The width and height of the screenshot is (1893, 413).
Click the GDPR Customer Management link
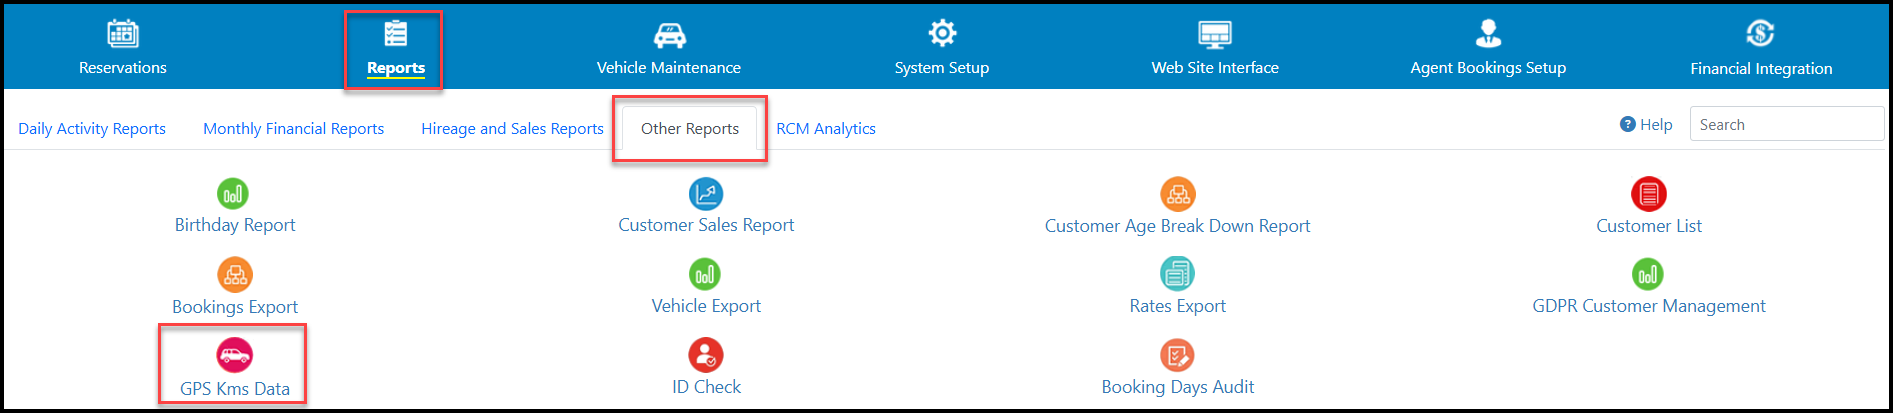point(1649,306)
